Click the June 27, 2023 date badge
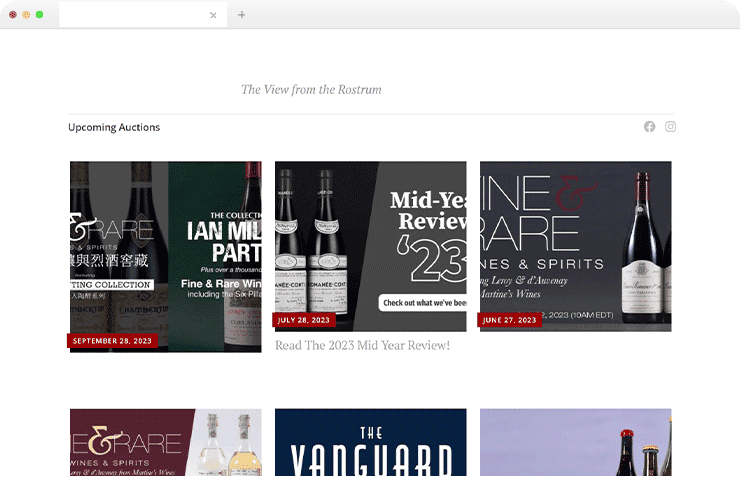Screen dimensions: 740x490 point(510,320)
